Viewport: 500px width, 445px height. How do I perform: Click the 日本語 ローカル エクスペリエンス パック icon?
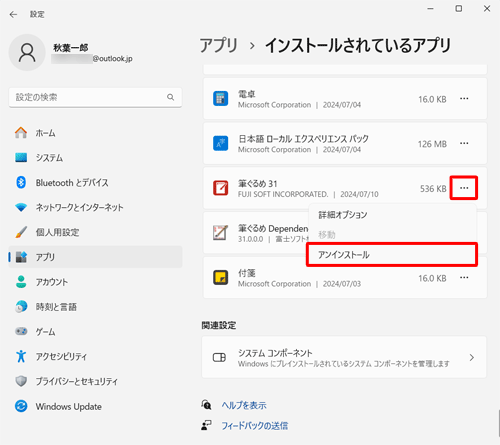(x=220, y=143)
